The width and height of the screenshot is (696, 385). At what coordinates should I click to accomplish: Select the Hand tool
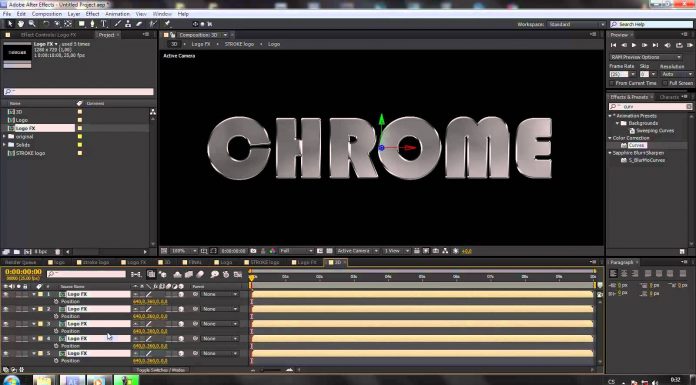point(20,24)
